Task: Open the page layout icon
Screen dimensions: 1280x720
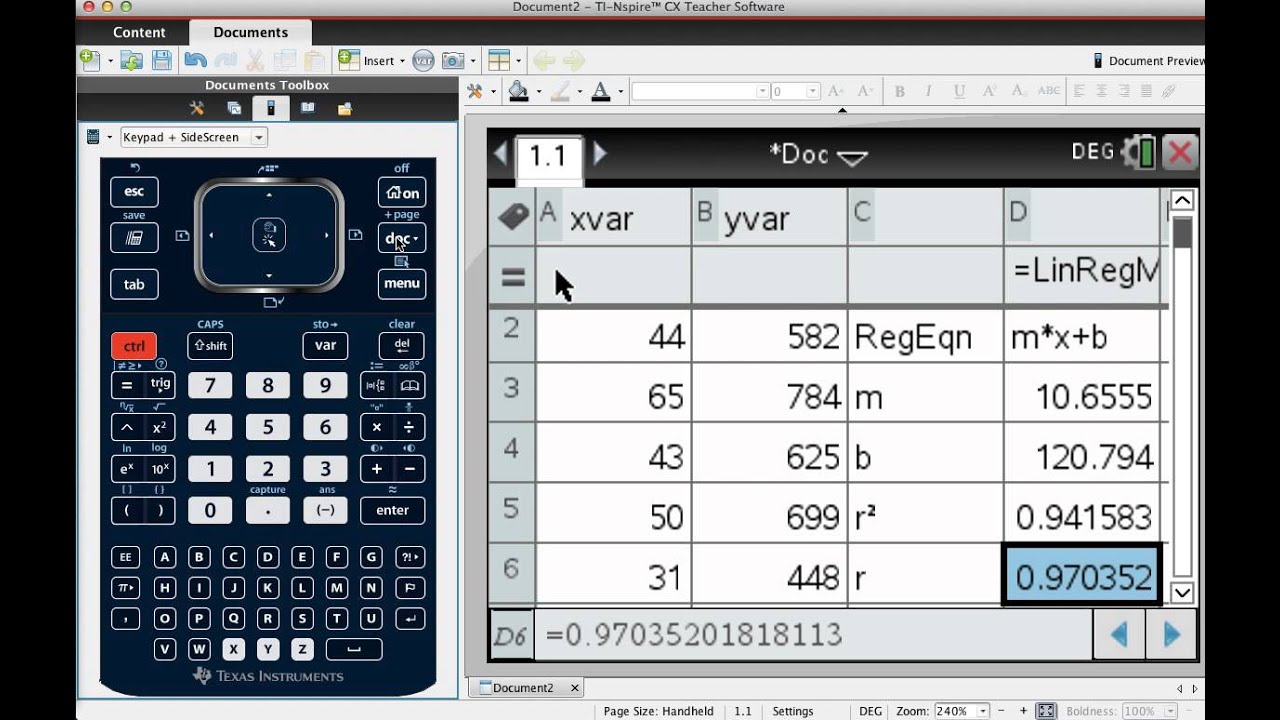Action: [x=498, y=60]
